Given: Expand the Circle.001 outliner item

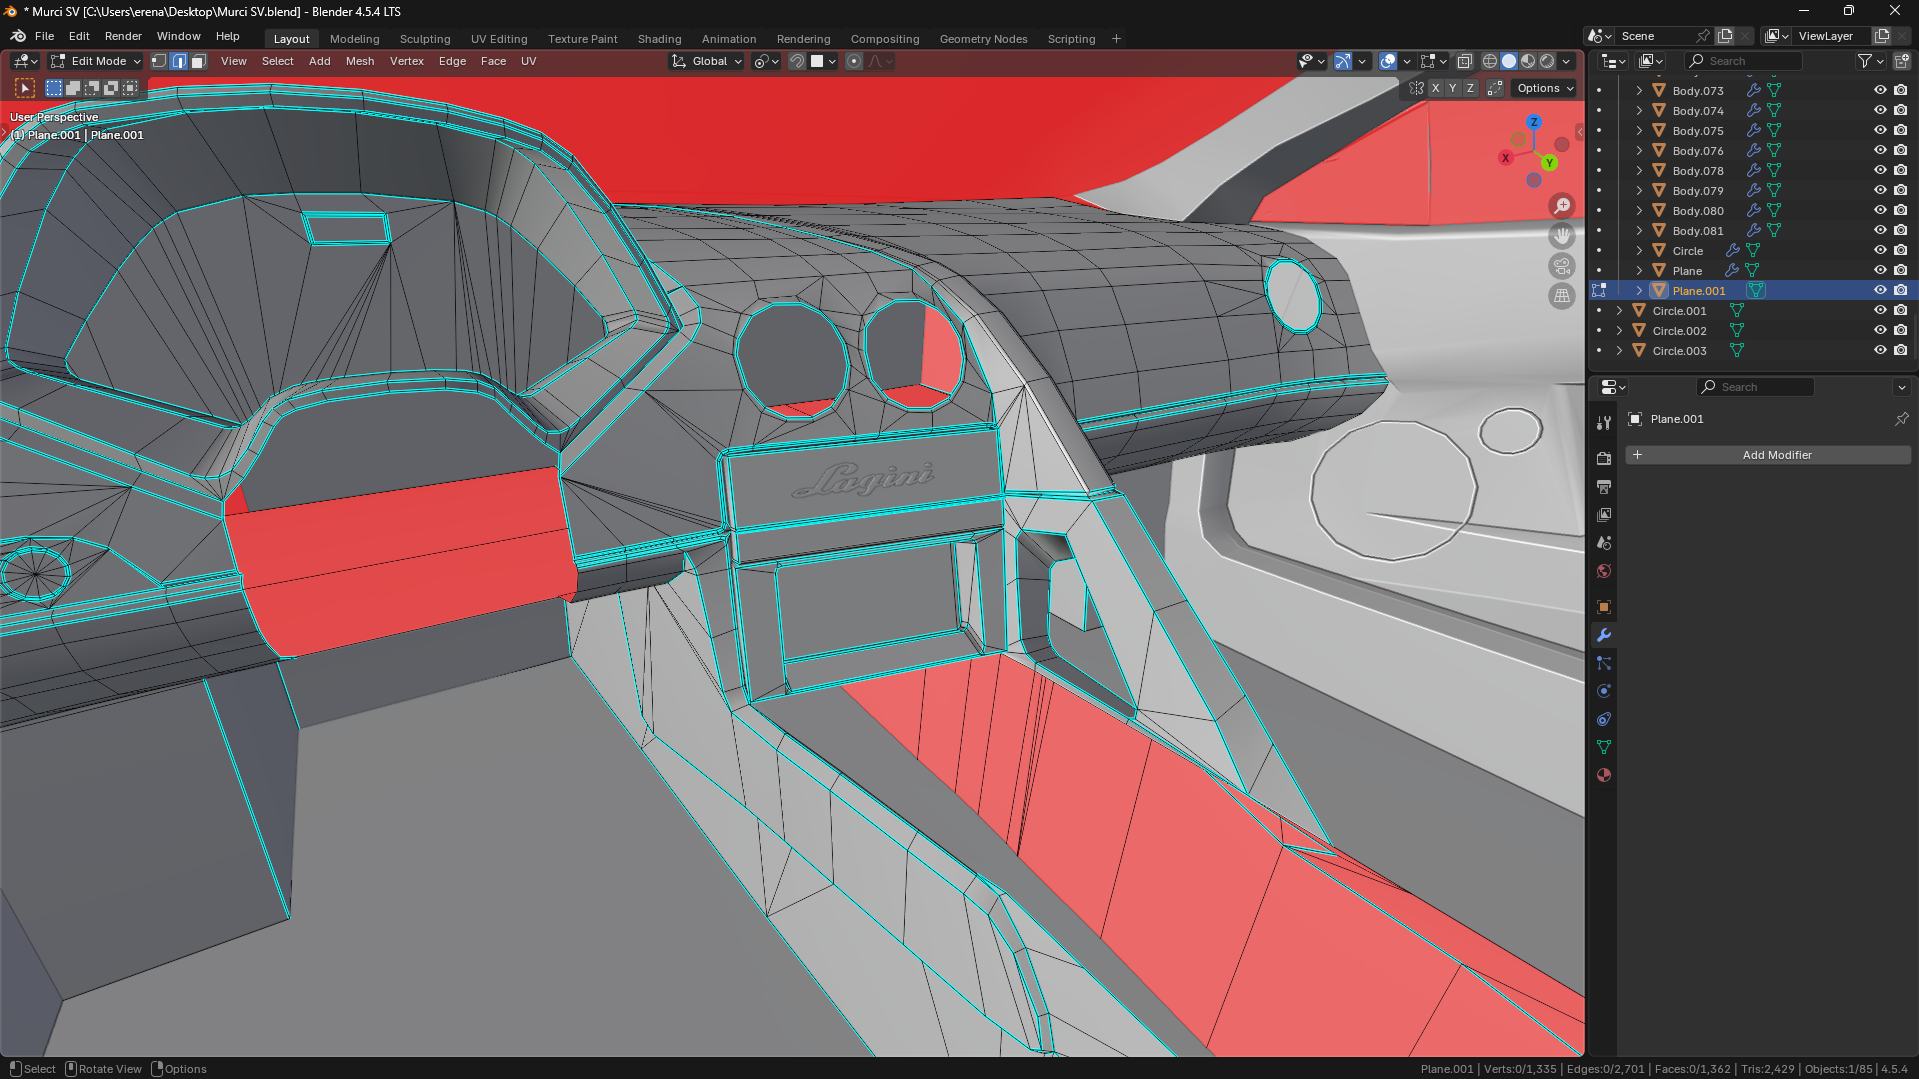Looking at the screenshot, I should (x=1619, y=310).
